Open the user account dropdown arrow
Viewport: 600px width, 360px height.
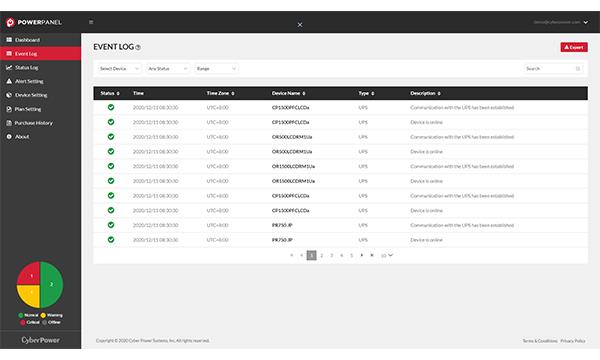click(586, 22)
